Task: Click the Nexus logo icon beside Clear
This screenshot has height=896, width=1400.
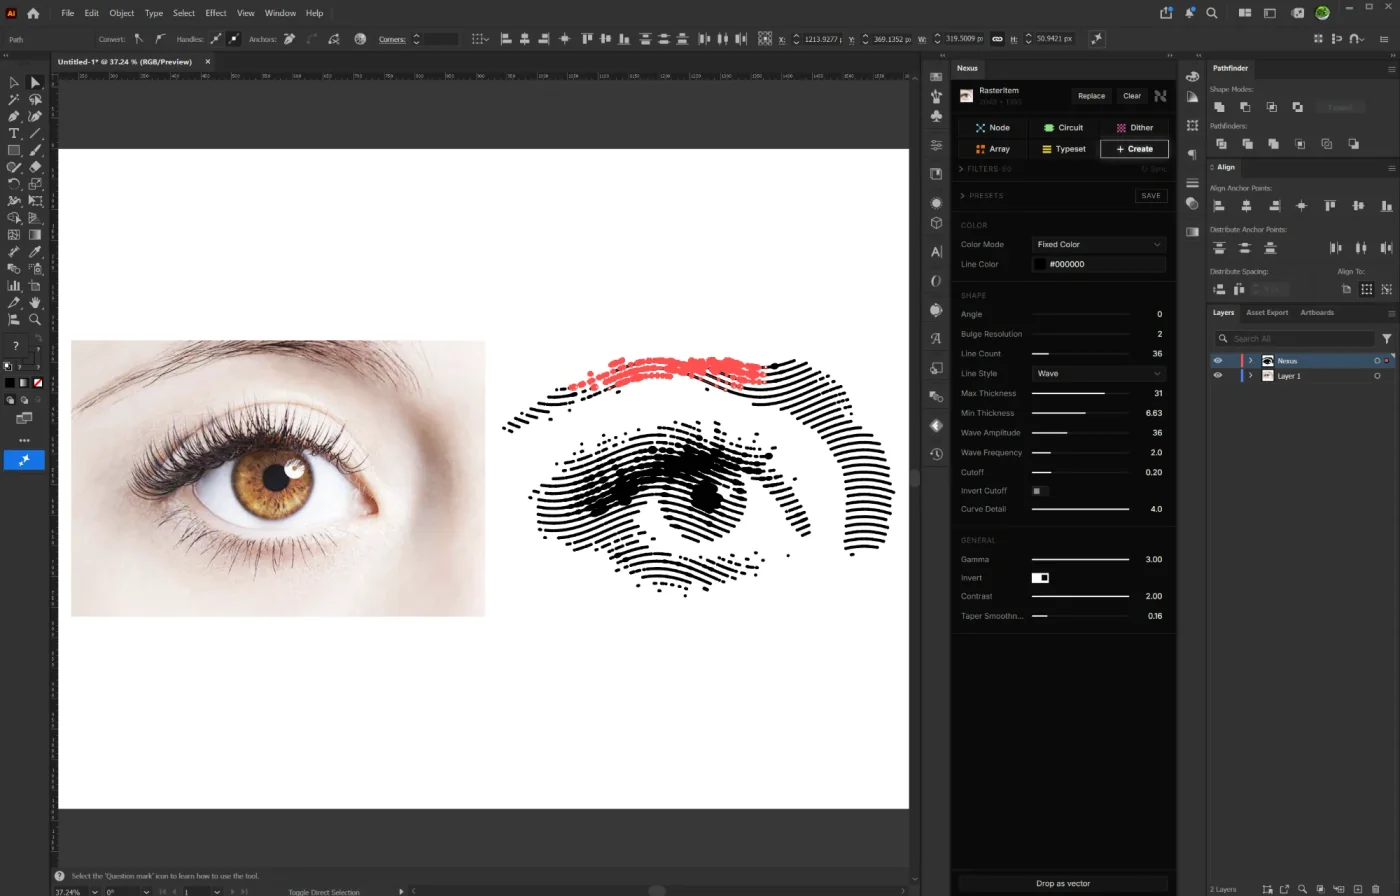Action: pos(1160,96)
